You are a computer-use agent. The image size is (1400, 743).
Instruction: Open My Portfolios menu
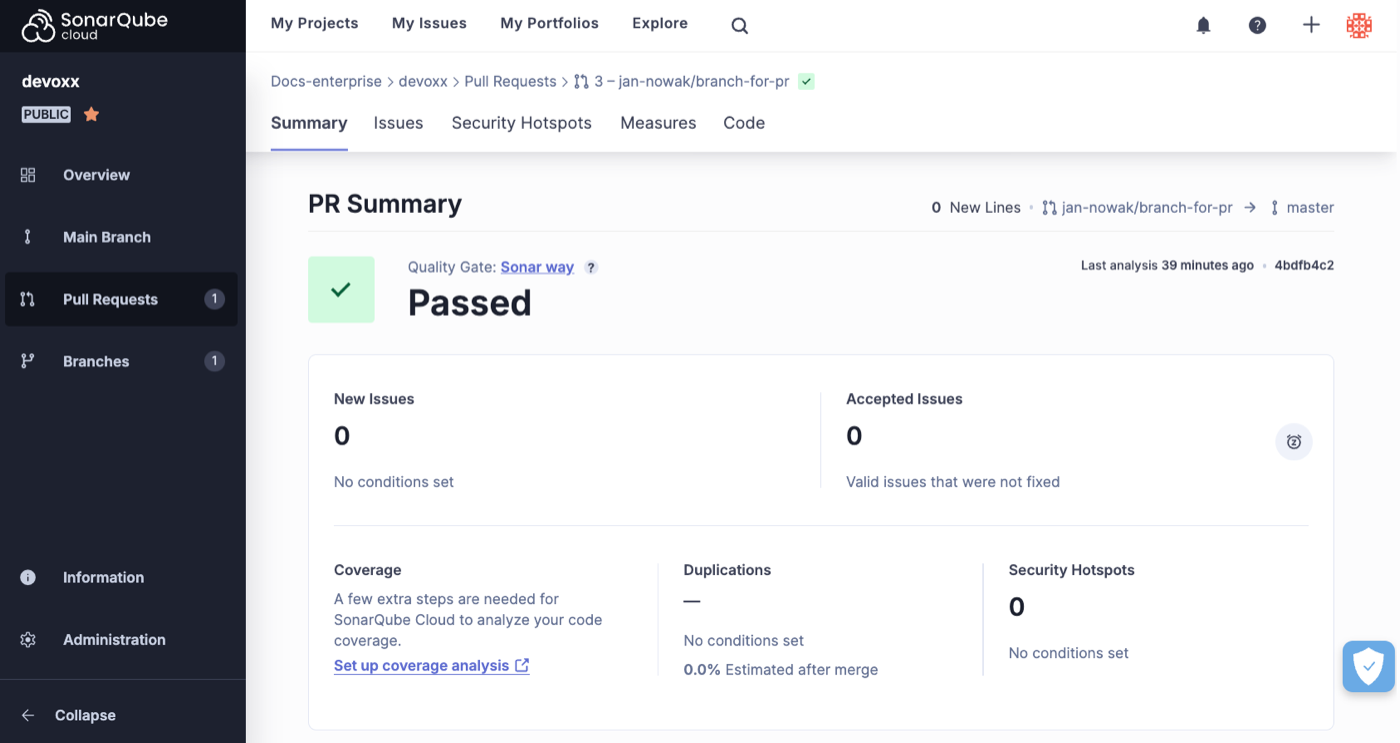click(x=549, y=23)
